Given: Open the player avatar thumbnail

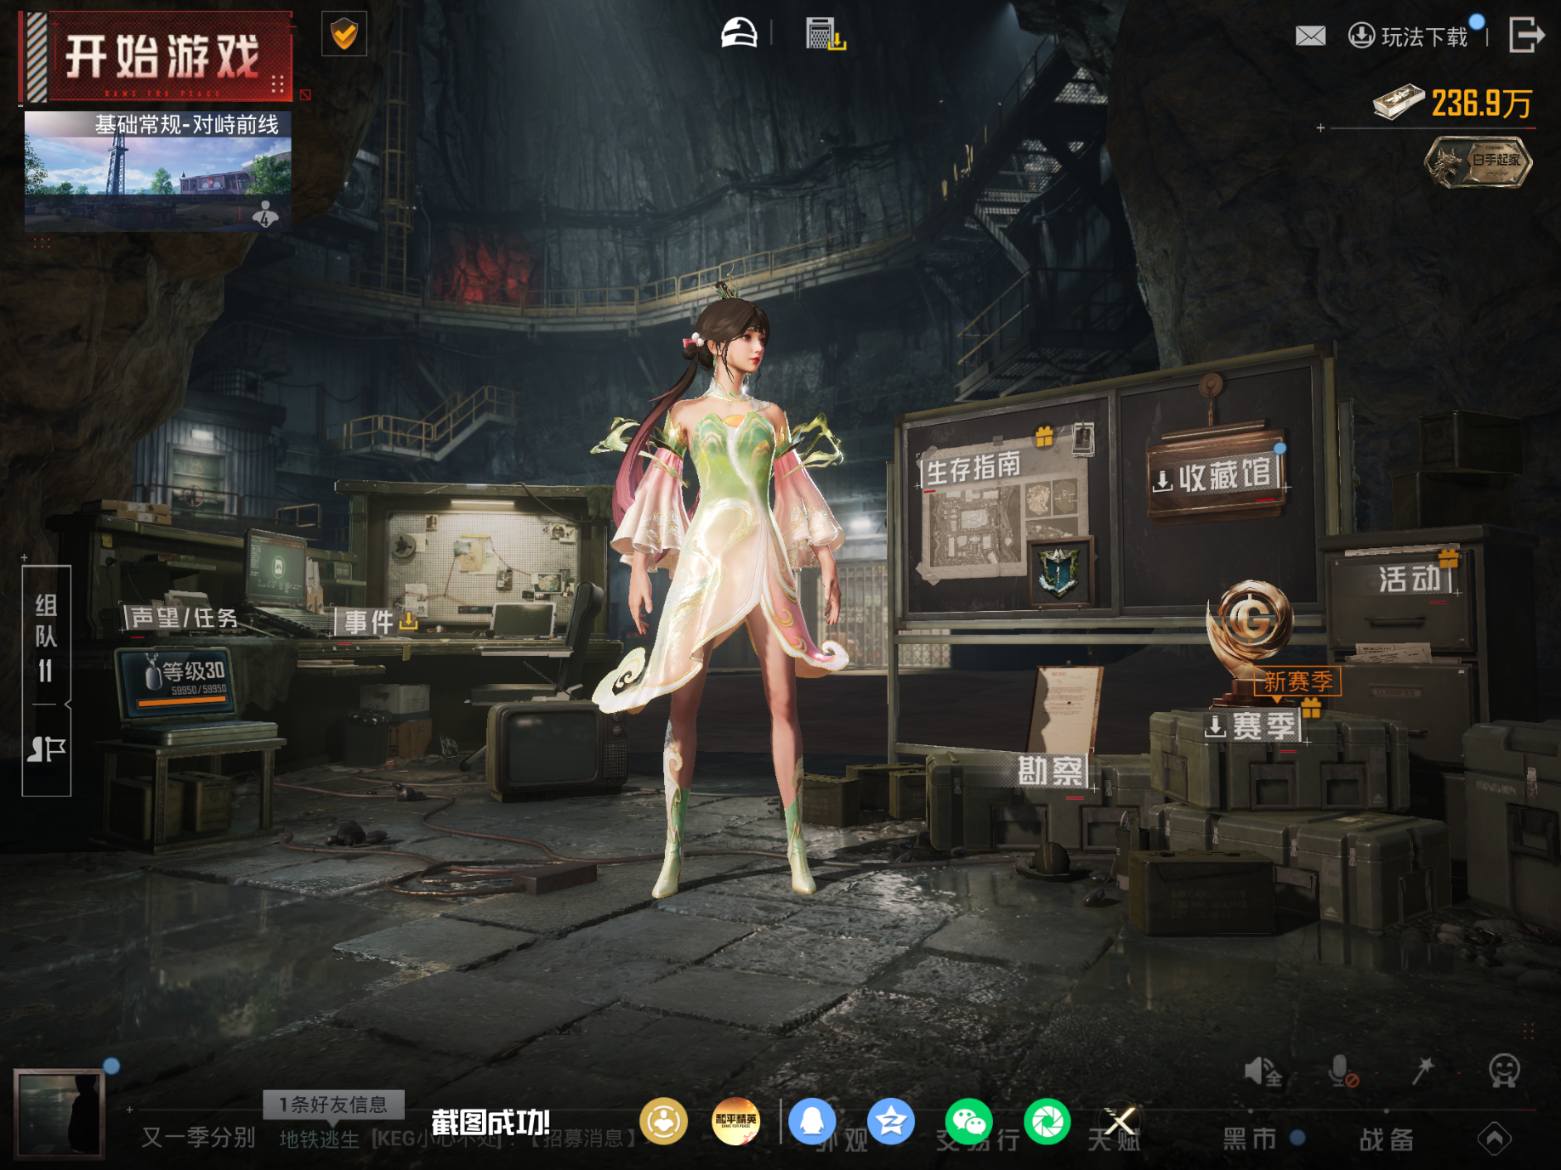Looking at the screenshot, I should pyautogui.click(x=60, y=1112).
